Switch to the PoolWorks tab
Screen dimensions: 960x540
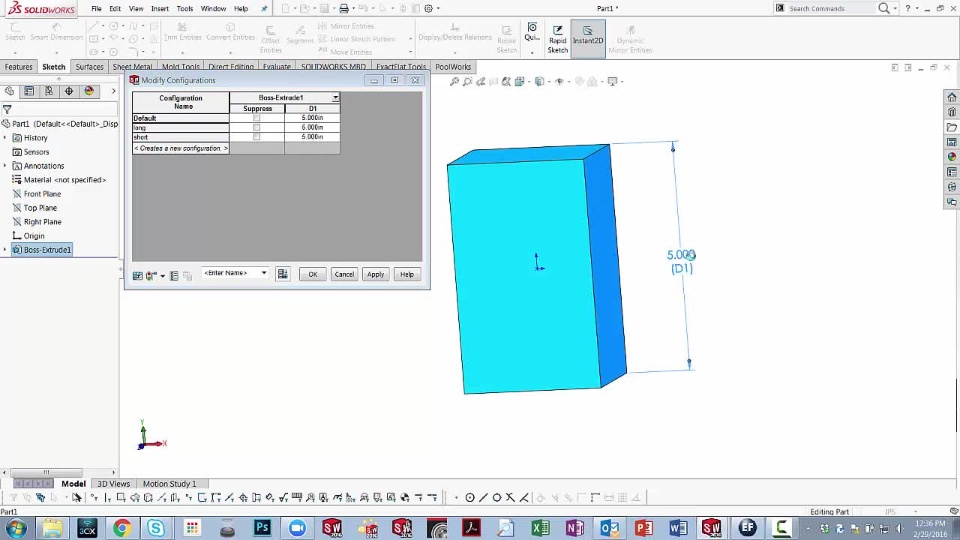pos(453,67)
